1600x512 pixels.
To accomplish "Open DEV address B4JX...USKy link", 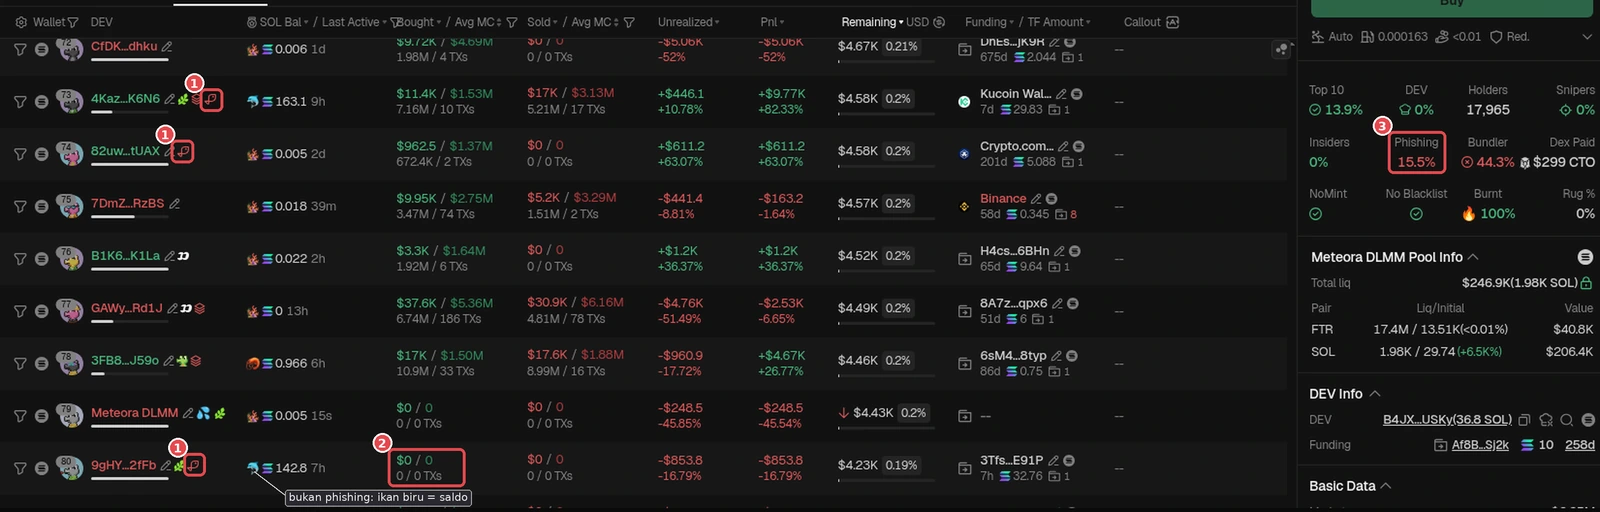I will [1447, 420].
